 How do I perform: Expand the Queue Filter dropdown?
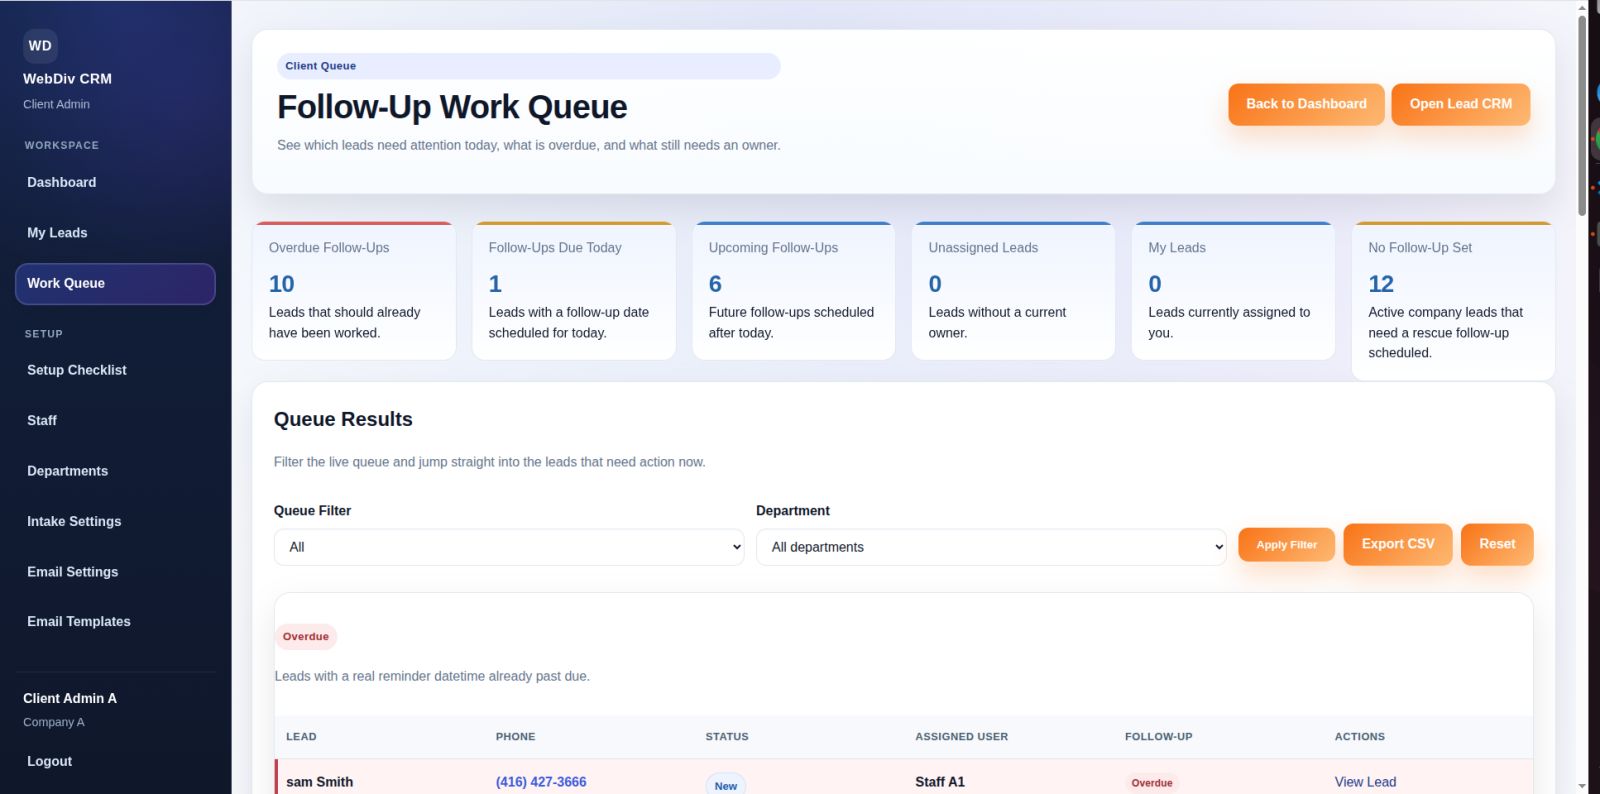[509, 547]
